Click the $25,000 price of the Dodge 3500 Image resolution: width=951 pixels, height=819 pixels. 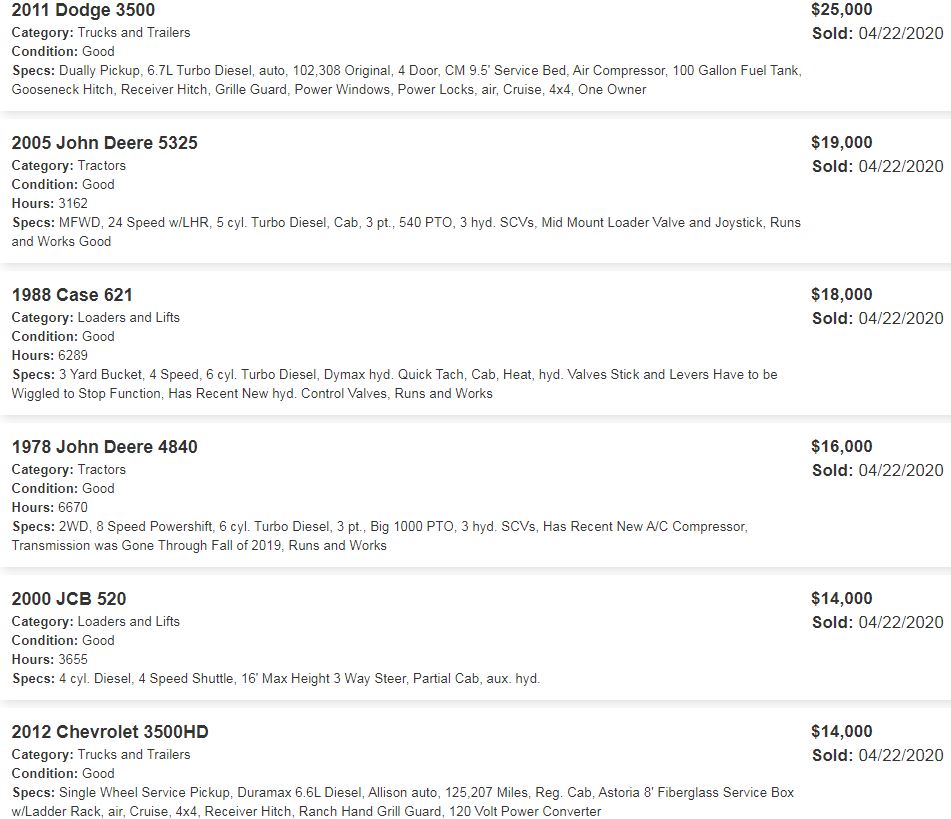coord(841,10)
